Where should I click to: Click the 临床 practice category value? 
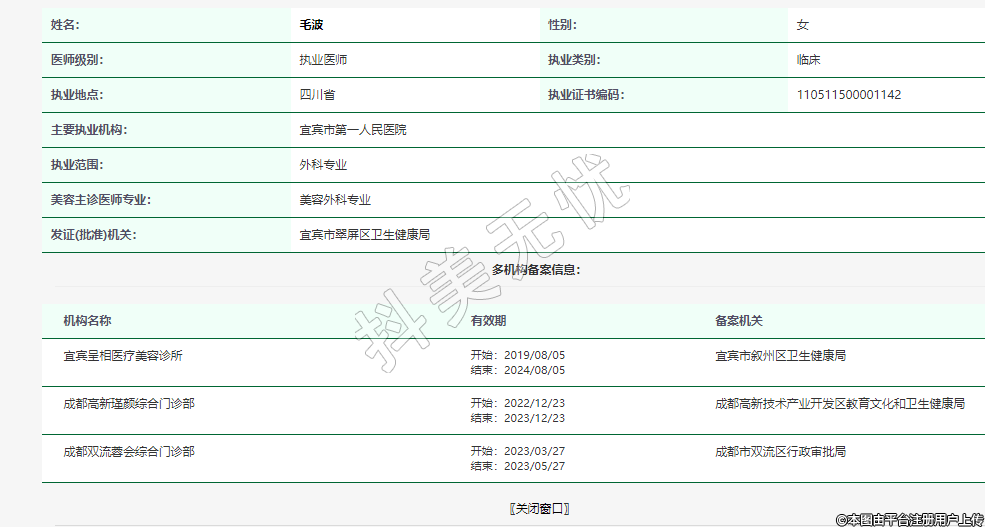[x=808, y=60]
